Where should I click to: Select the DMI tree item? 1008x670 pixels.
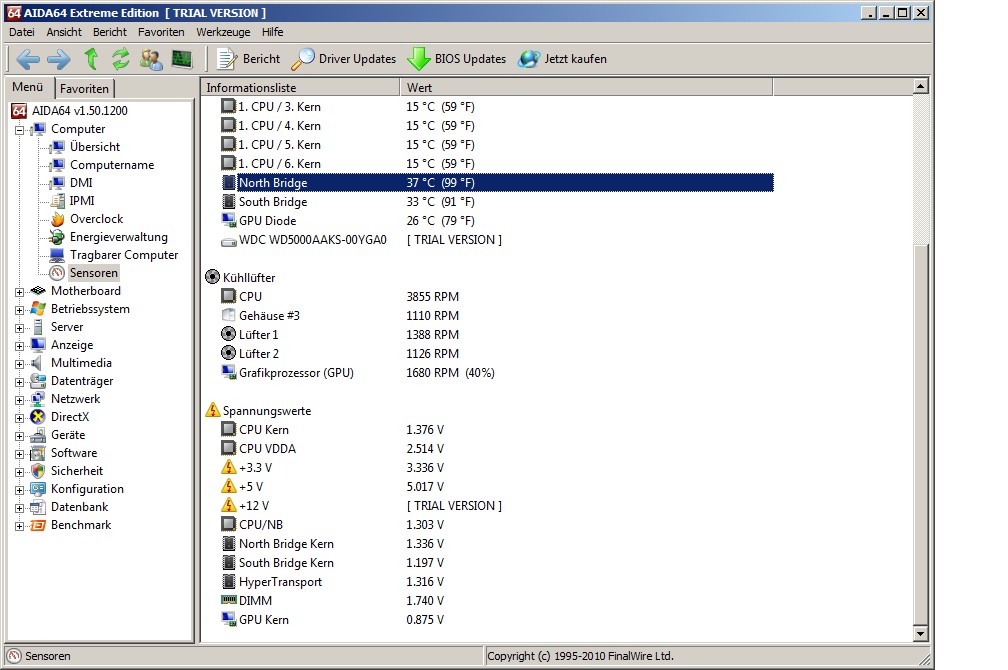click(81, 183)
